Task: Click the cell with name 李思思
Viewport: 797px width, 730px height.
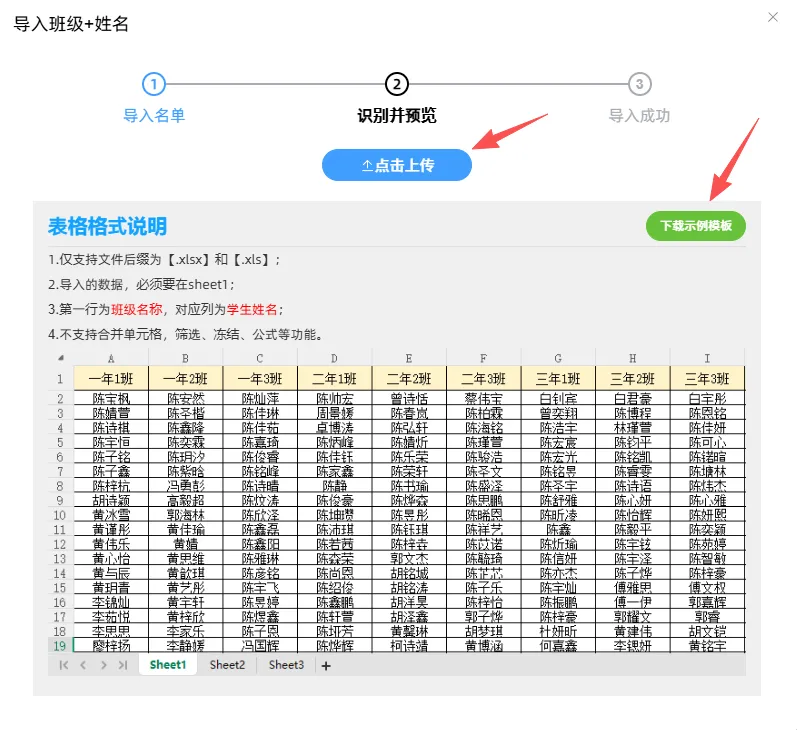Action: 111,631
